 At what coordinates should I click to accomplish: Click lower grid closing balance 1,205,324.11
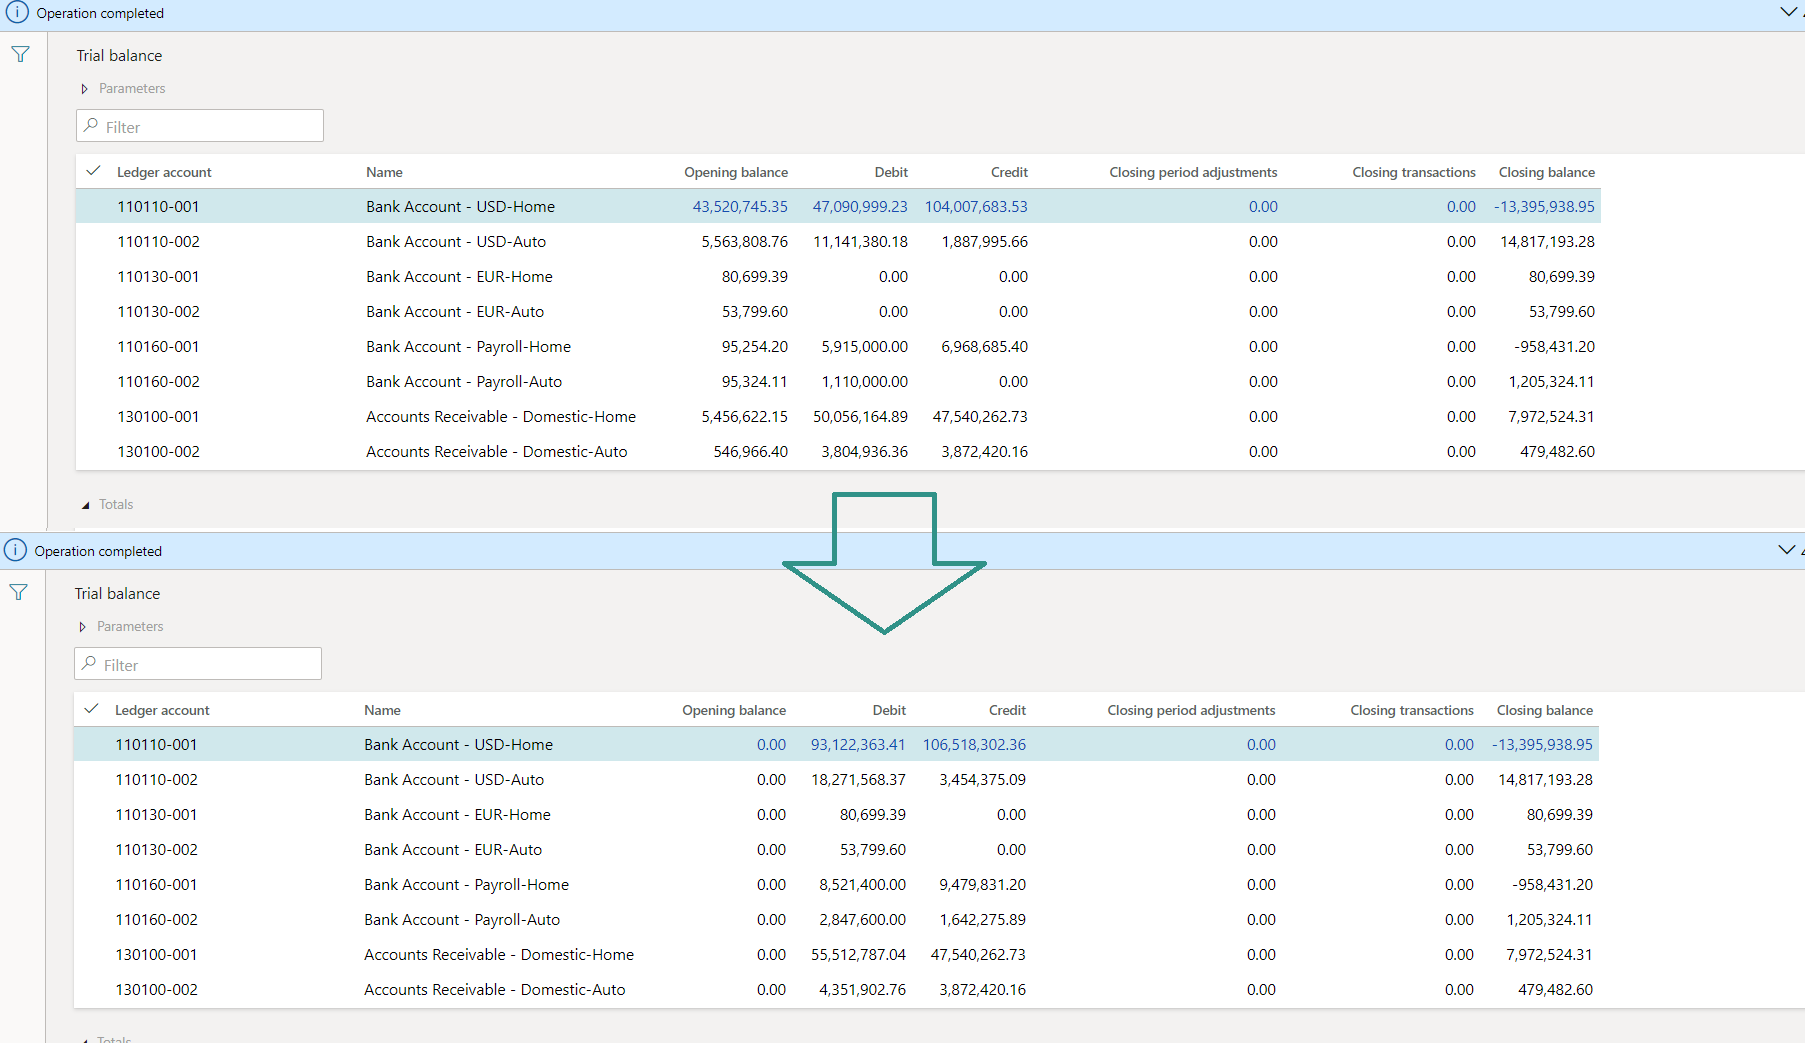coord(1549,919)
